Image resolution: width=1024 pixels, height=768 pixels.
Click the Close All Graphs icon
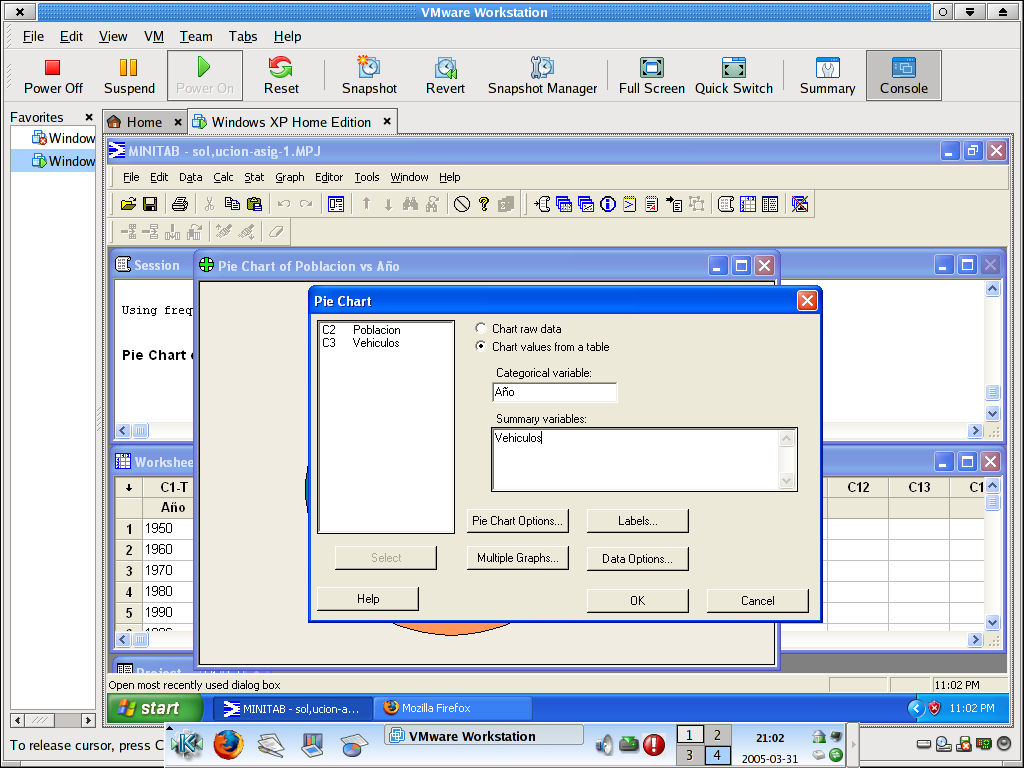pos(799,204)
